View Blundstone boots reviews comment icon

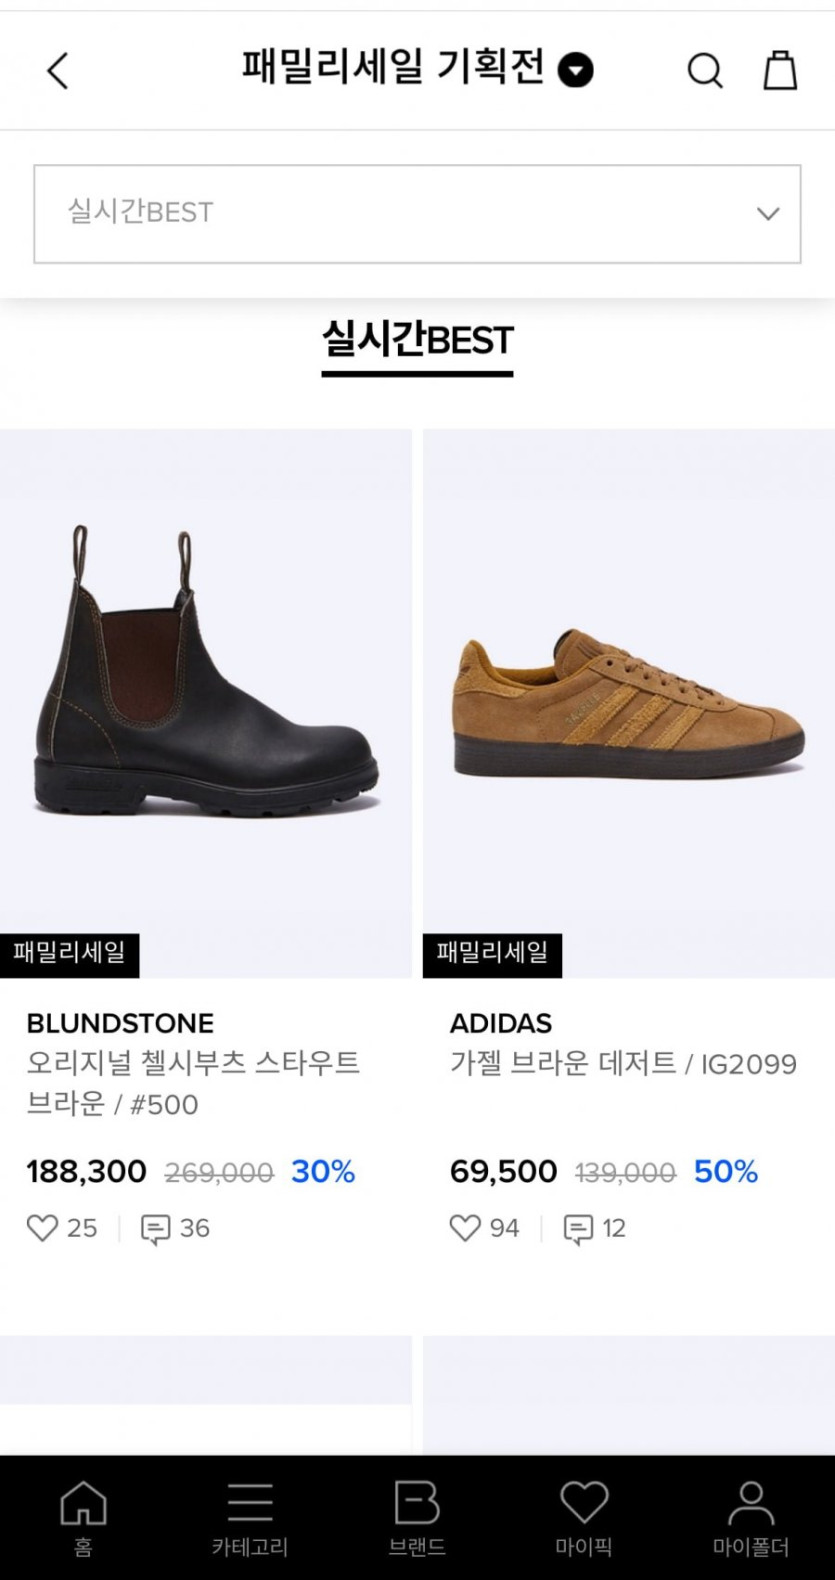156,1229
